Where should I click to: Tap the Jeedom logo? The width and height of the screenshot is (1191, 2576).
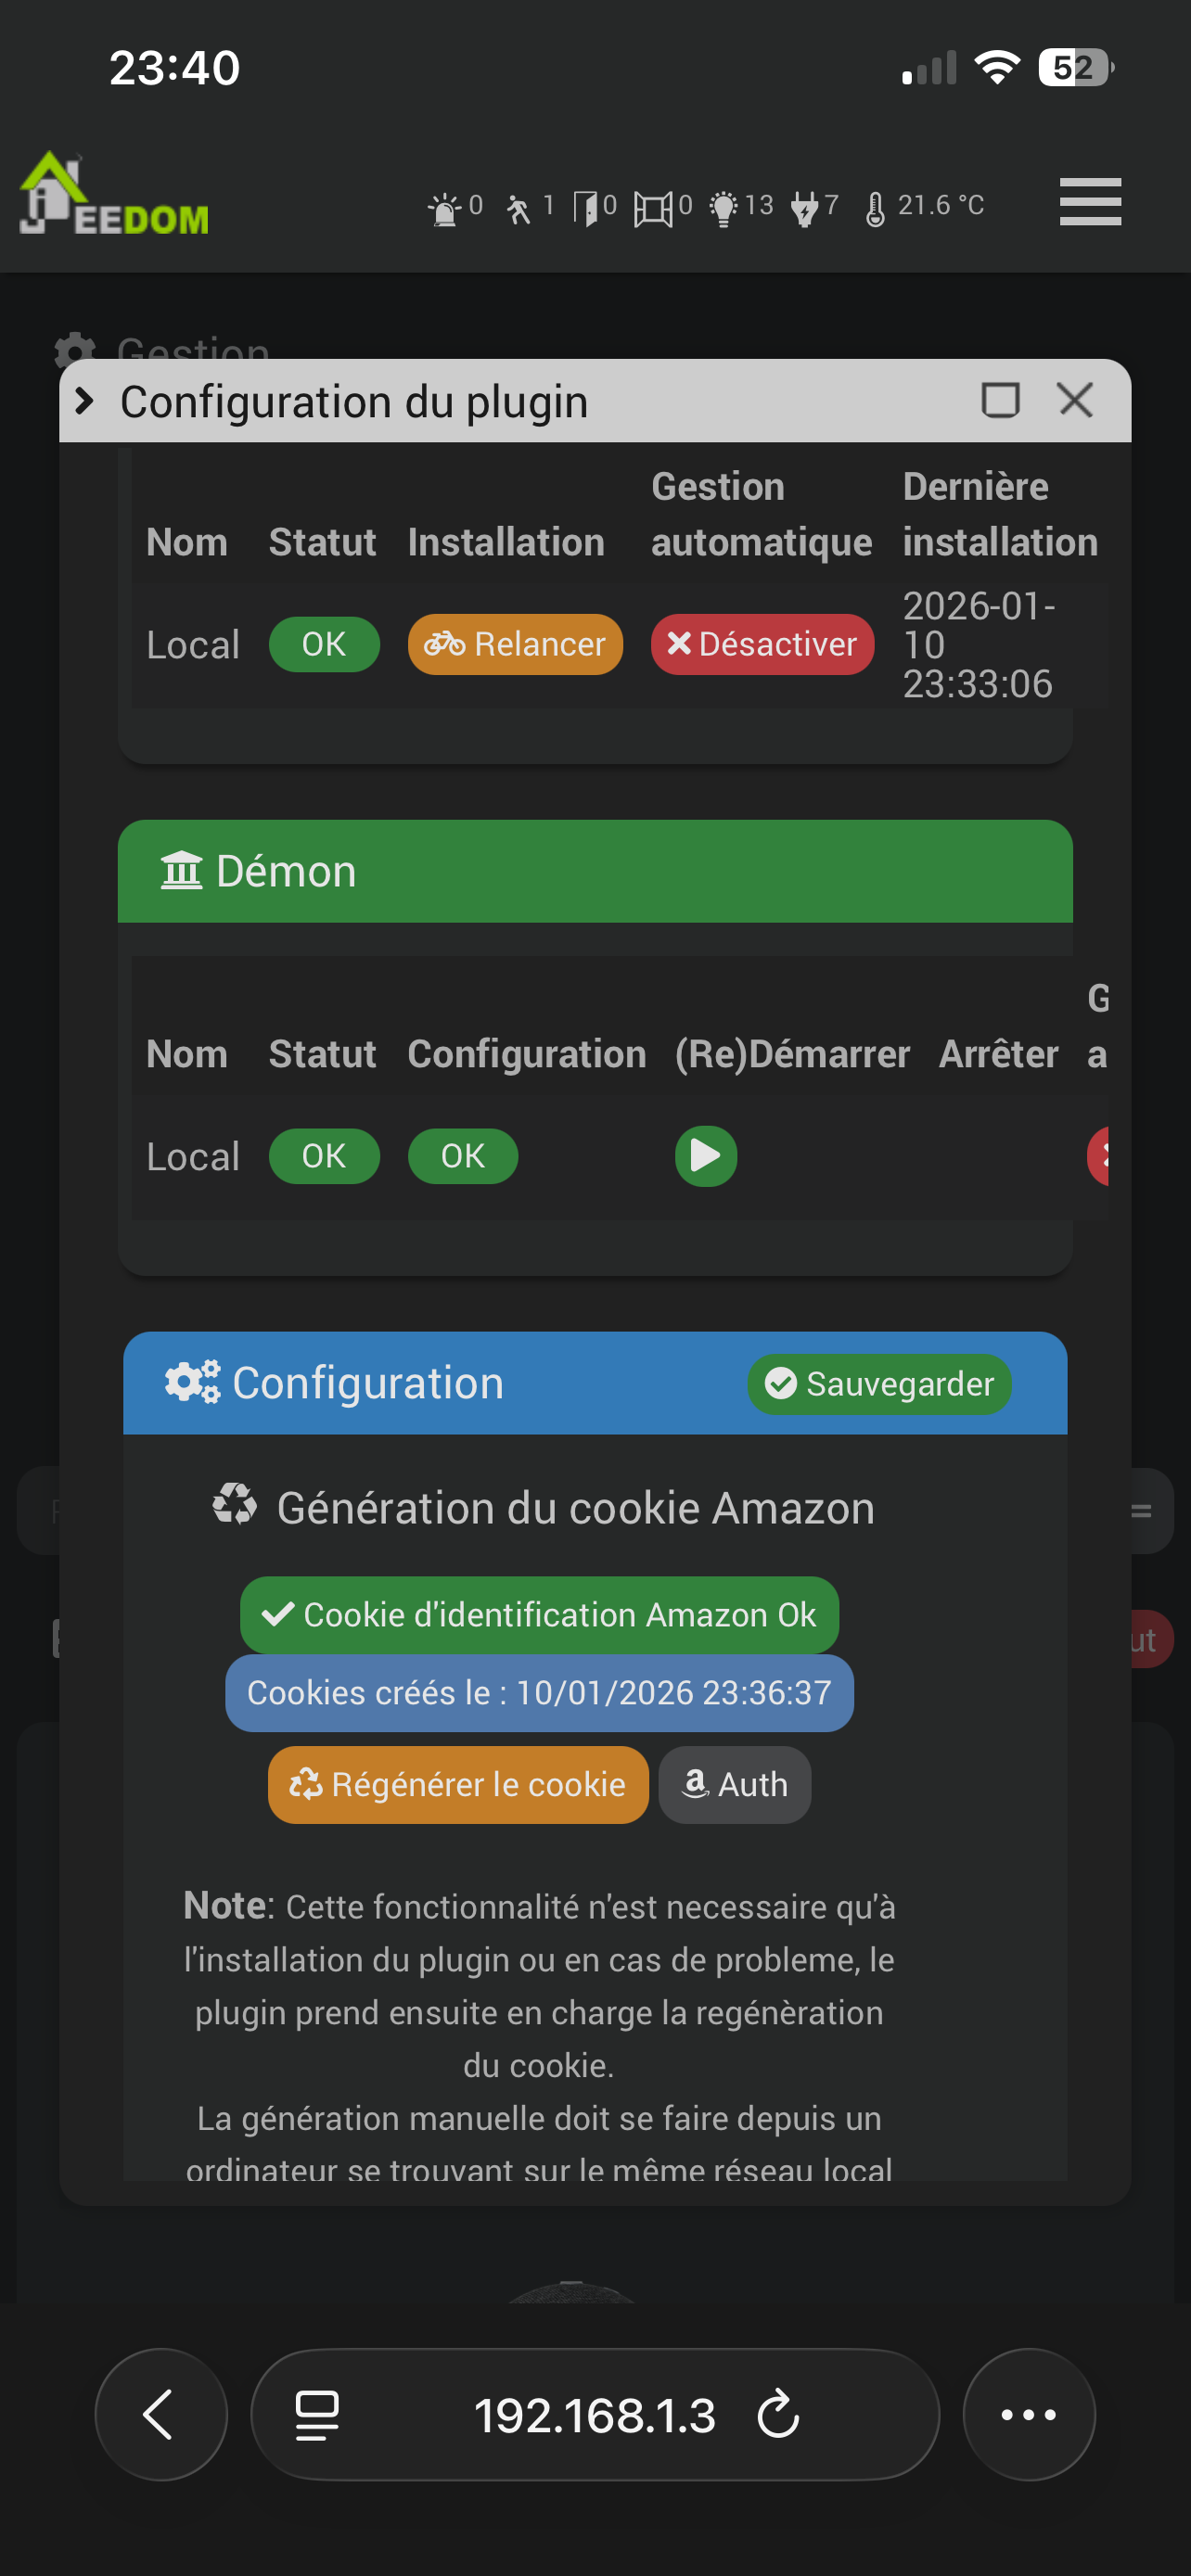[x=115, y=195]
